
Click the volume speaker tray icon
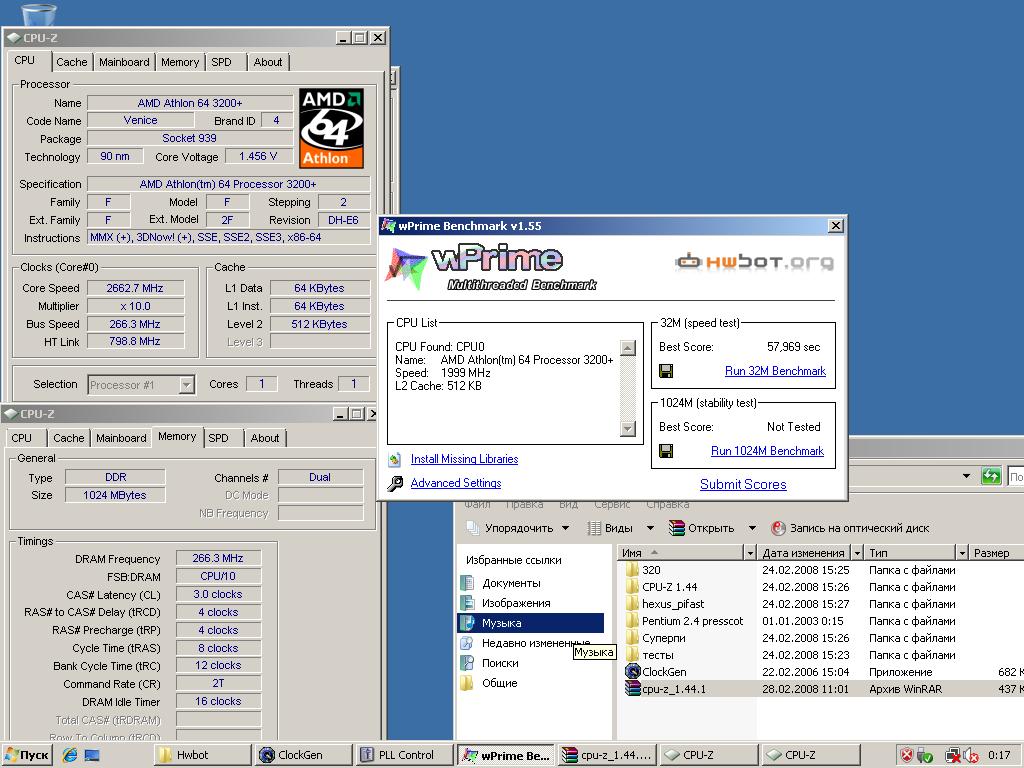pos(970,756)
